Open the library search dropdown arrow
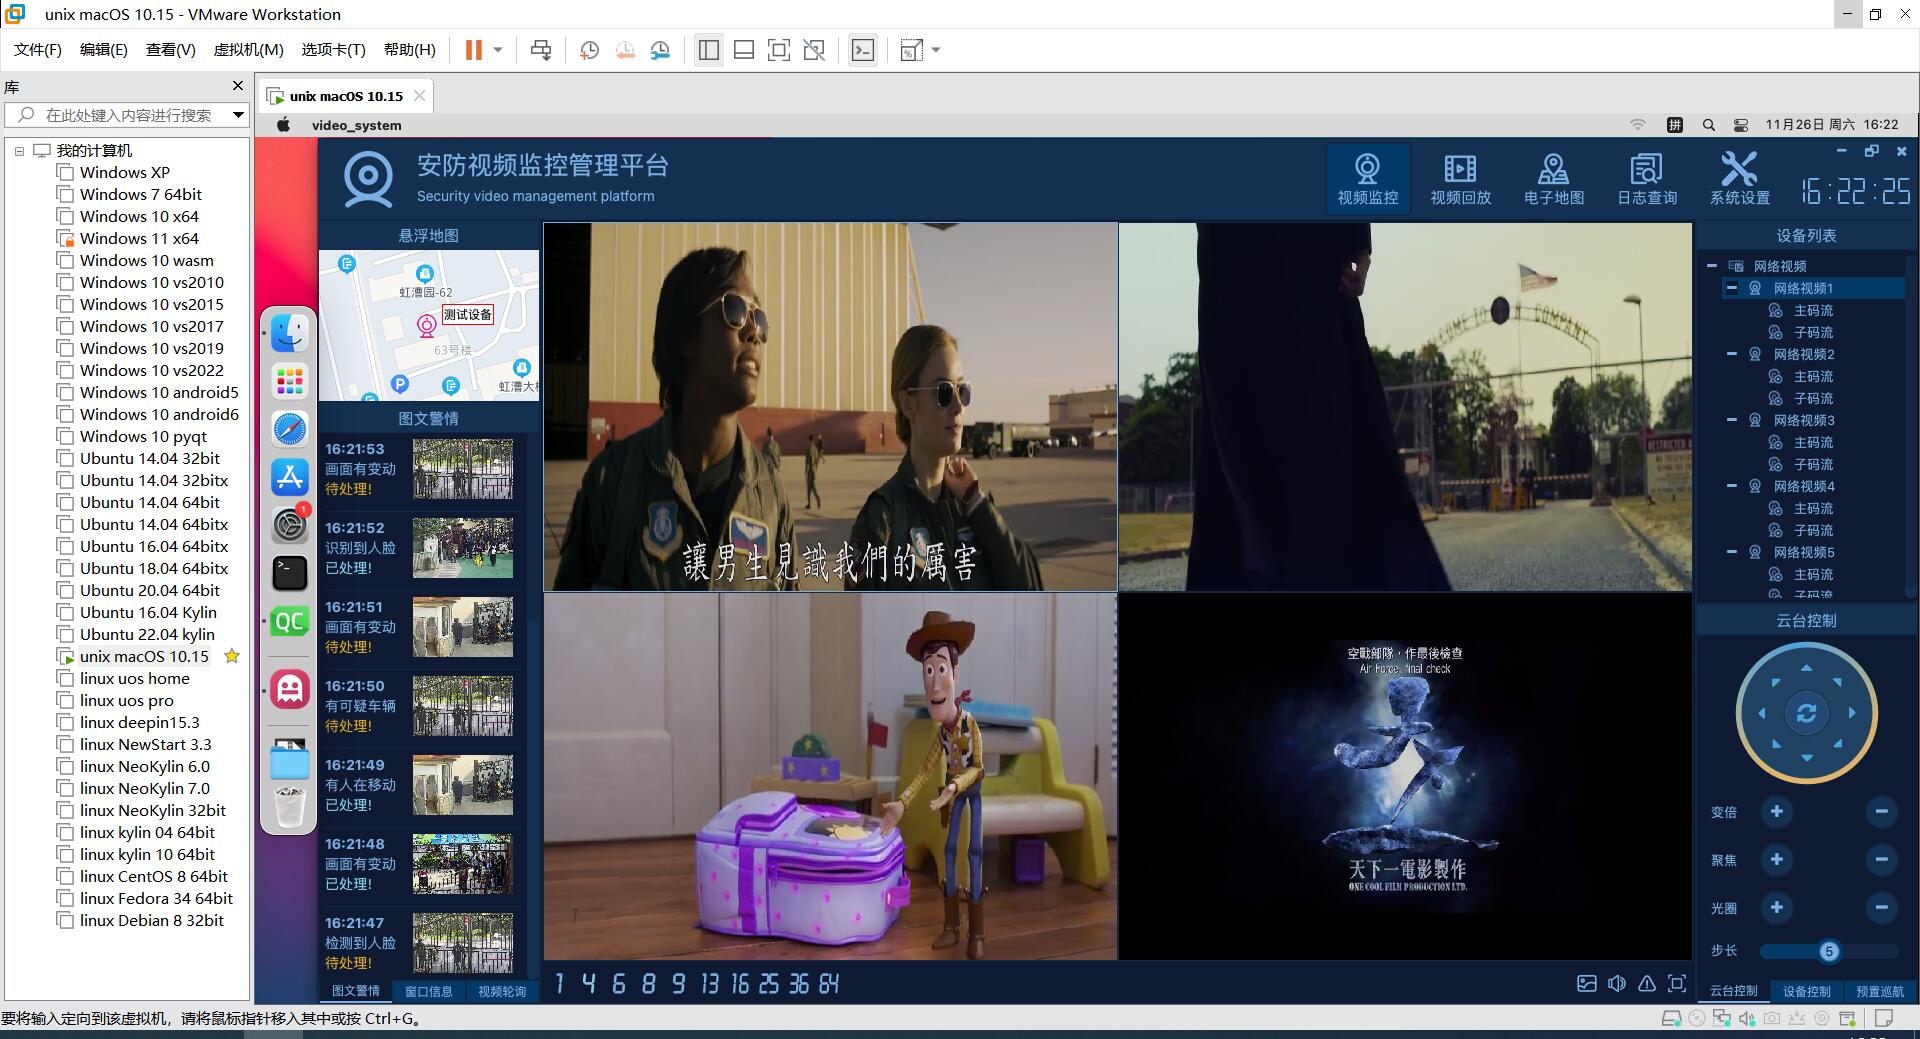The height and width of the screenshot is (1039, 1920). (x=238, y=115)
